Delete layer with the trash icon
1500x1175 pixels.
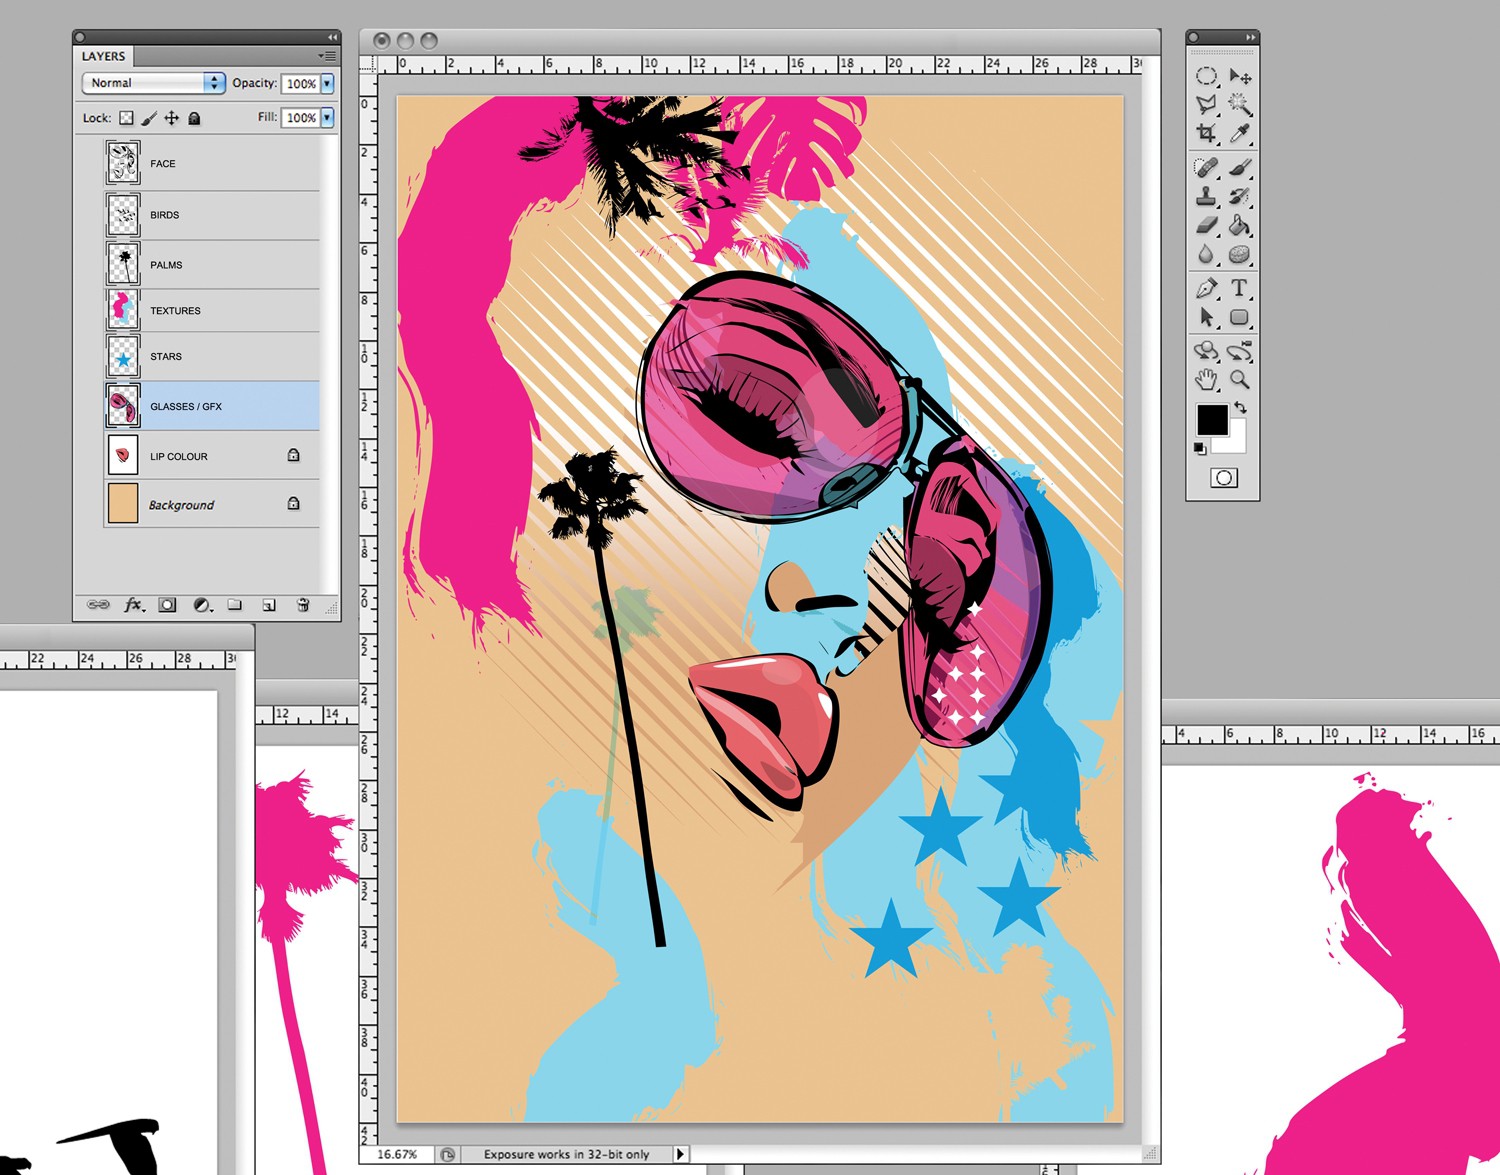(x=303, y=605)
